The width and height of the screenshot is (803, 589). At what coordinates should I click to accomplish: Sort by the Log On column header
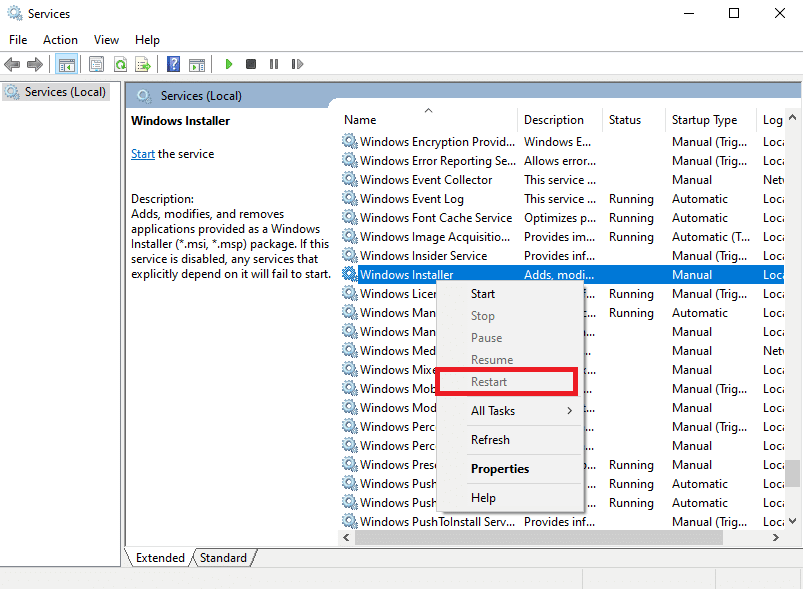[771, 120]
